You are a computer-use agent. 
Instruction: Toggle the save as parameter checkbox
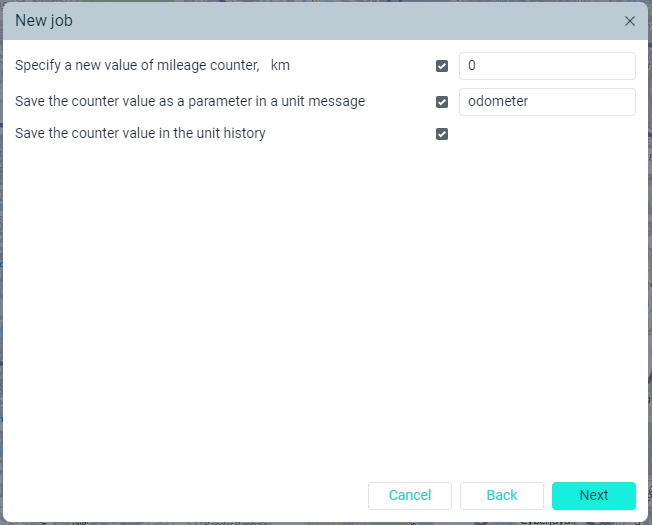click(442, 102)
